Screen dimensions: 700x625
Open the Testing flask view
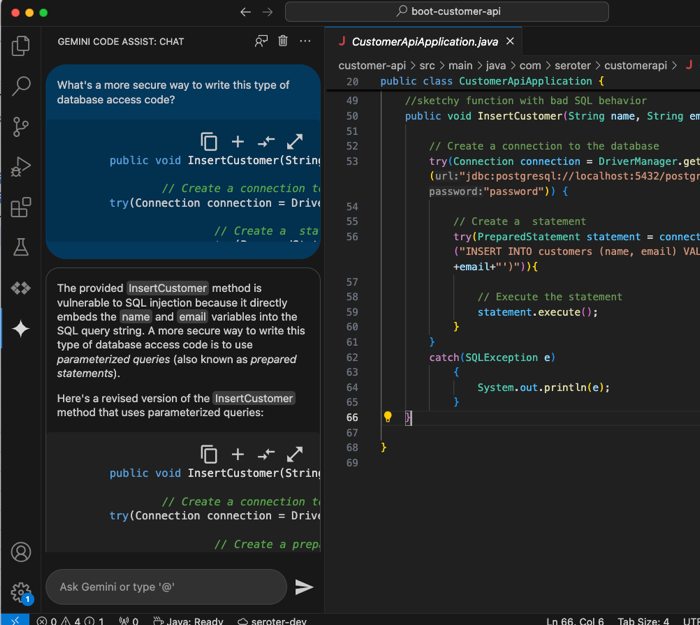pos(20,247)
